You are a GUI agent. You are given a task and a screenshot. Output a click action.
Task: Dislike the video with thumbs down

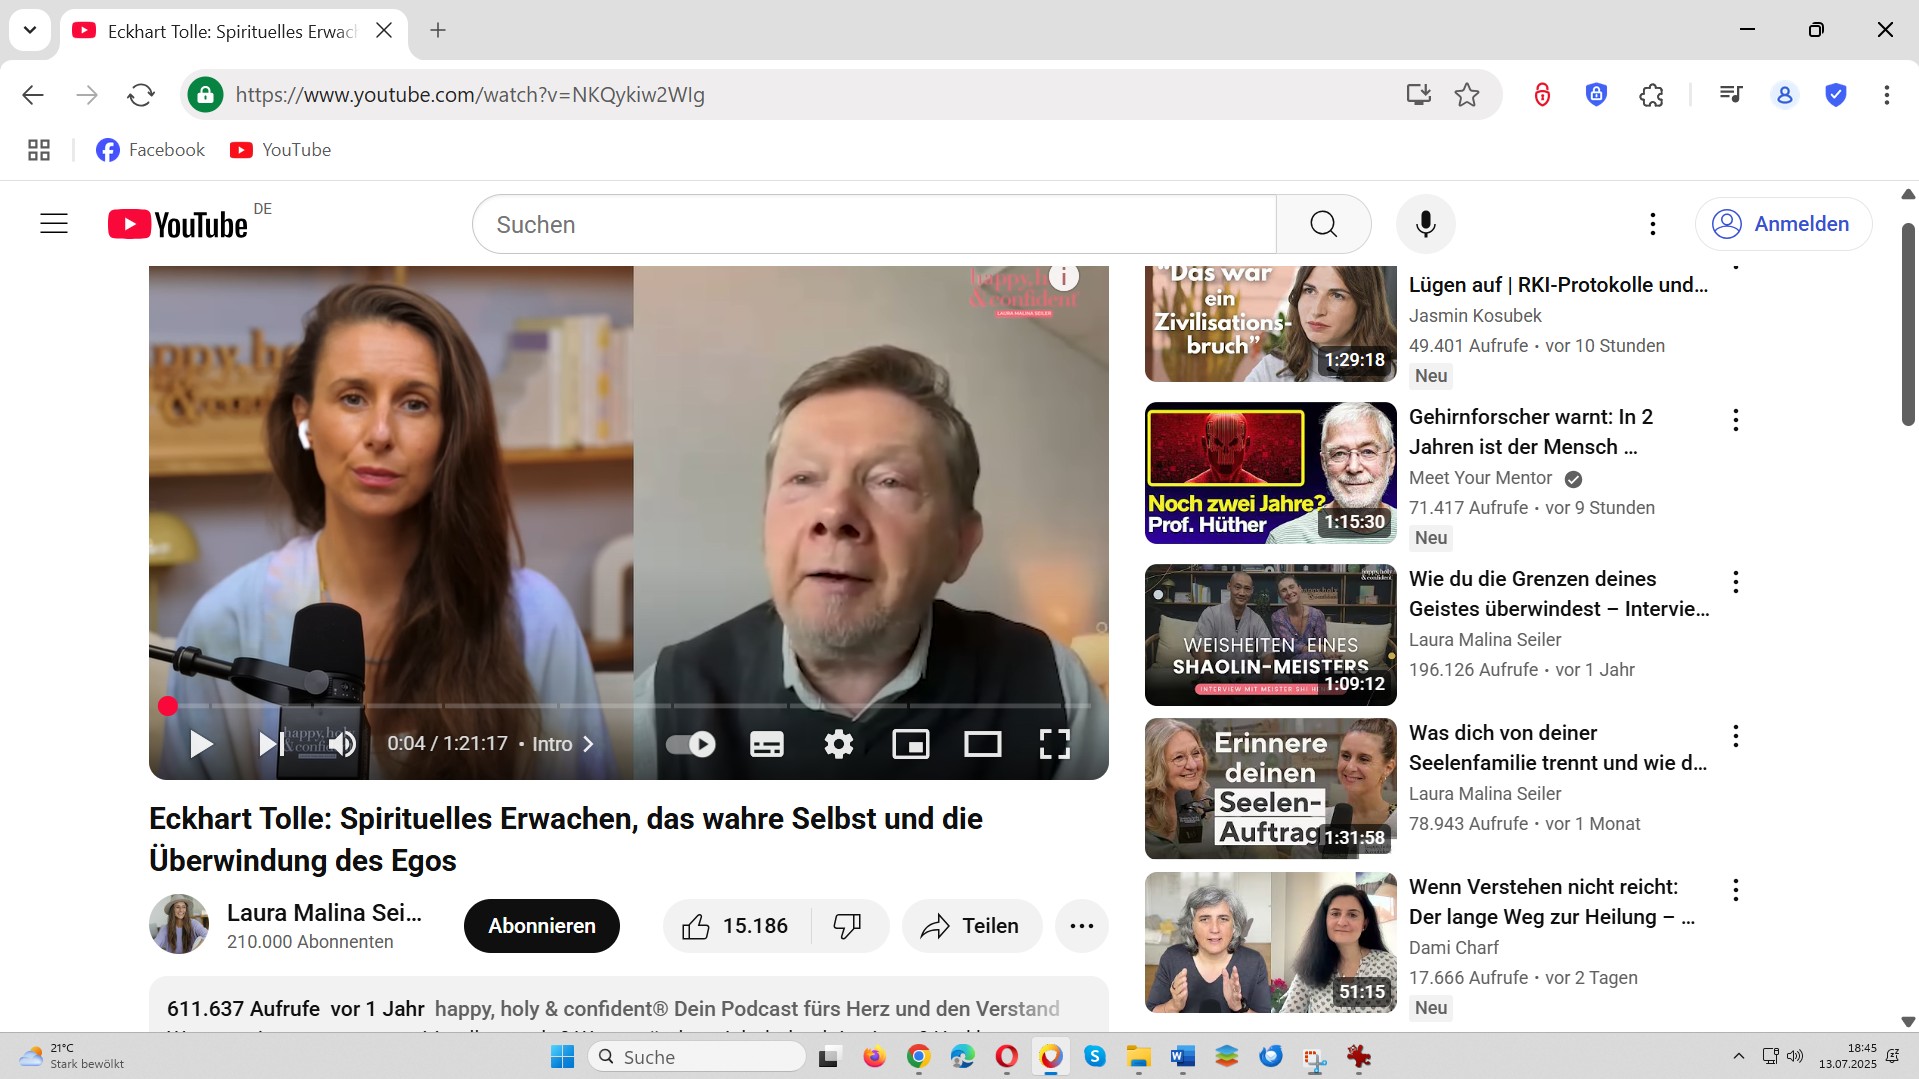point(847,926)
